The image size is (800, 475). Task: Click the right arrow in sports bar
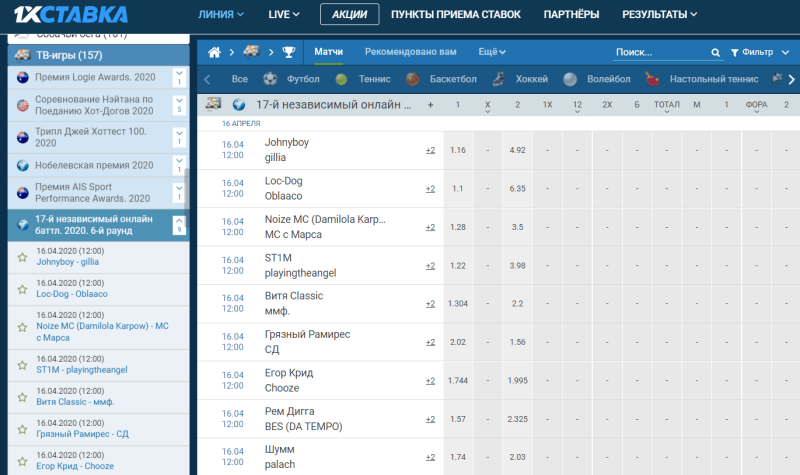791,79
